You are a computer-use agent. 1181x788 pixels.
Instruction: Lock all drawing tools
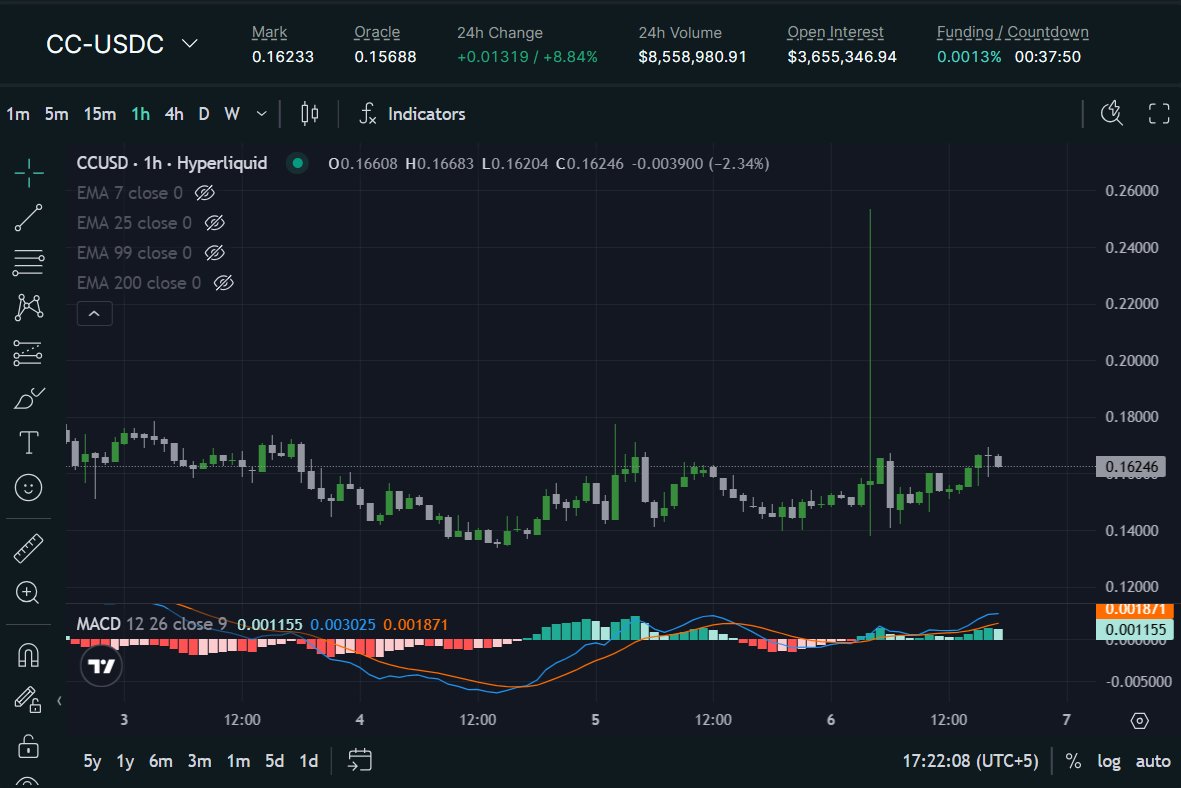coord(29,746)
